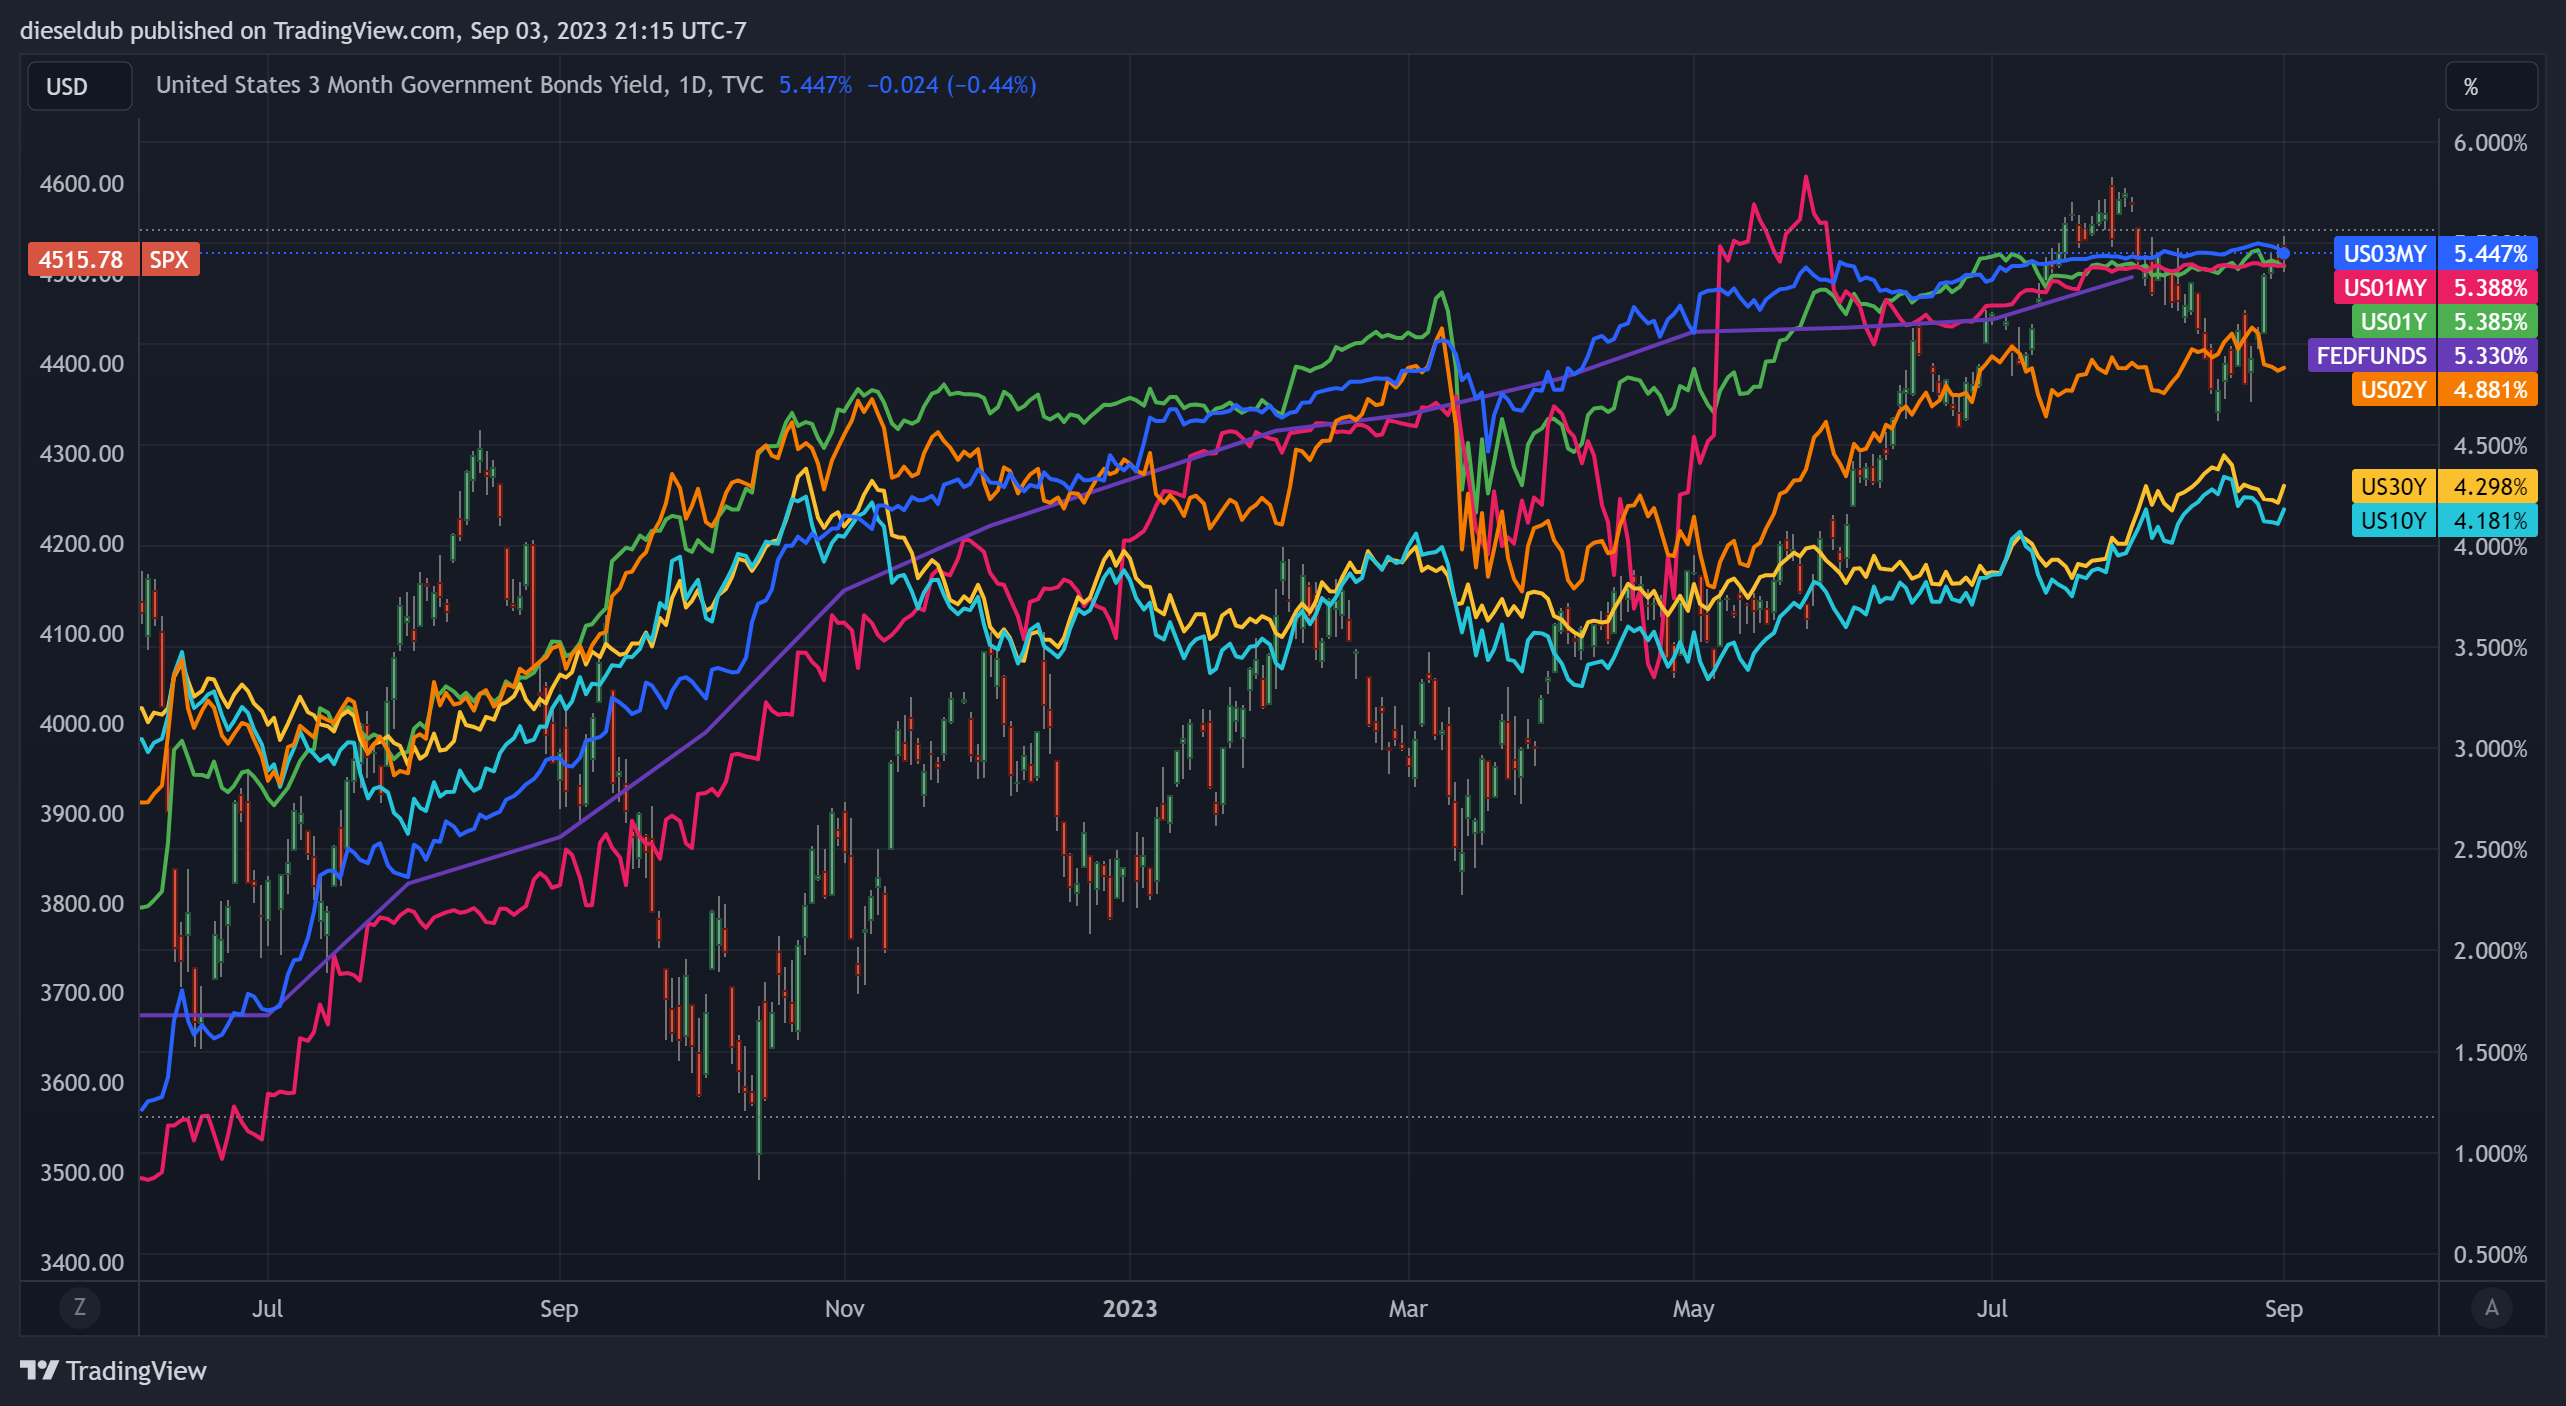Click the blue US03MY last-value dot

(2283, 253)
